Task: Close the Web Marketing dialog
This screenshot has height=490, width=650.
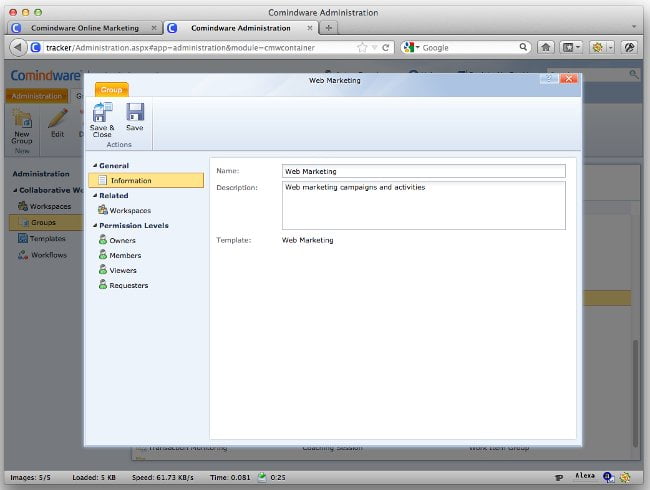Action: click(569, 78)
